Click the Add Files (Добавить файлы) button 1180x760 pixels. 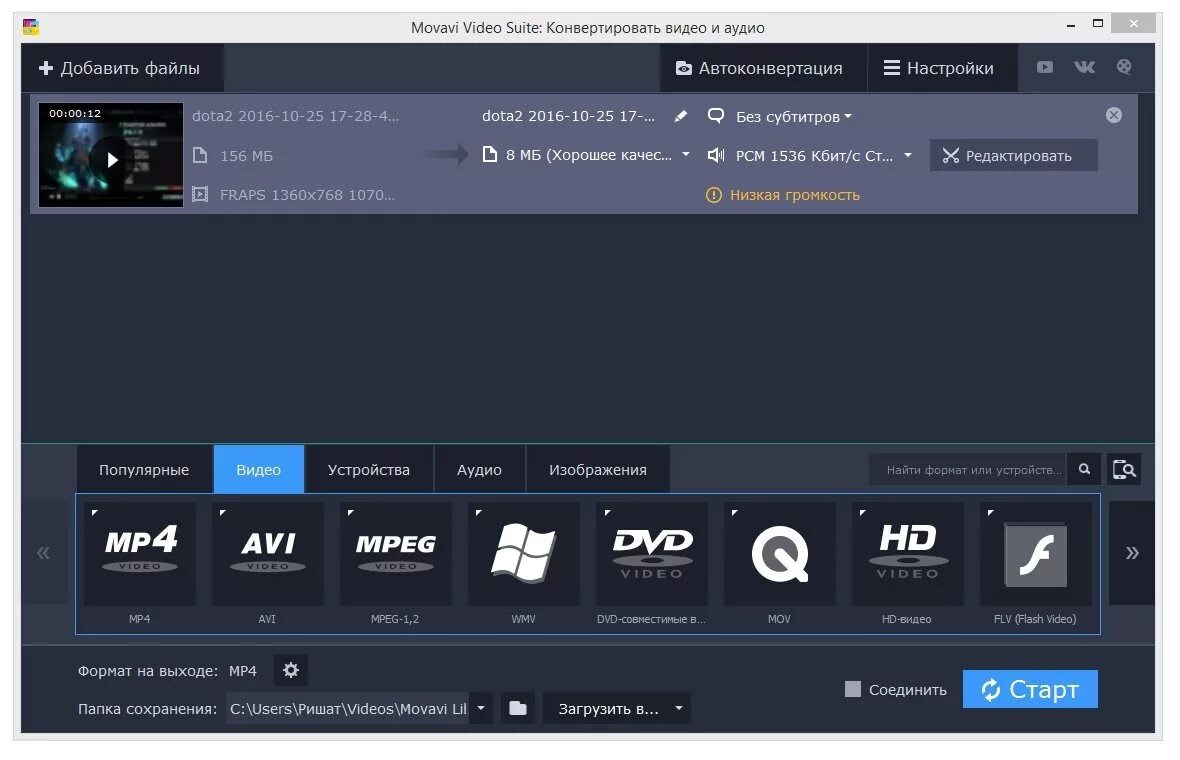coord(121,68)
